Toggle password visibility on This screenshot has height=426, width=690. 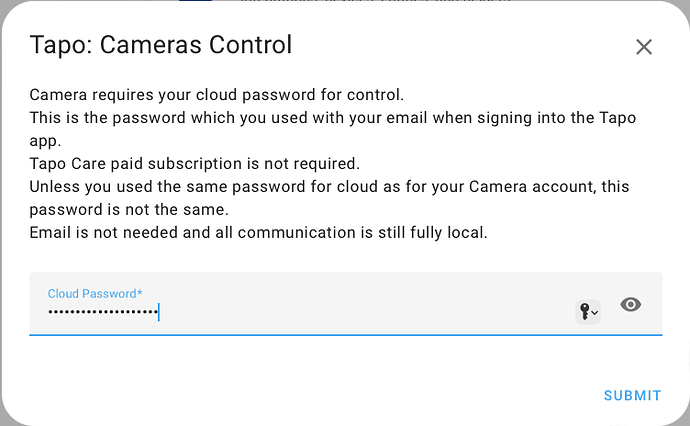[630, 305]
